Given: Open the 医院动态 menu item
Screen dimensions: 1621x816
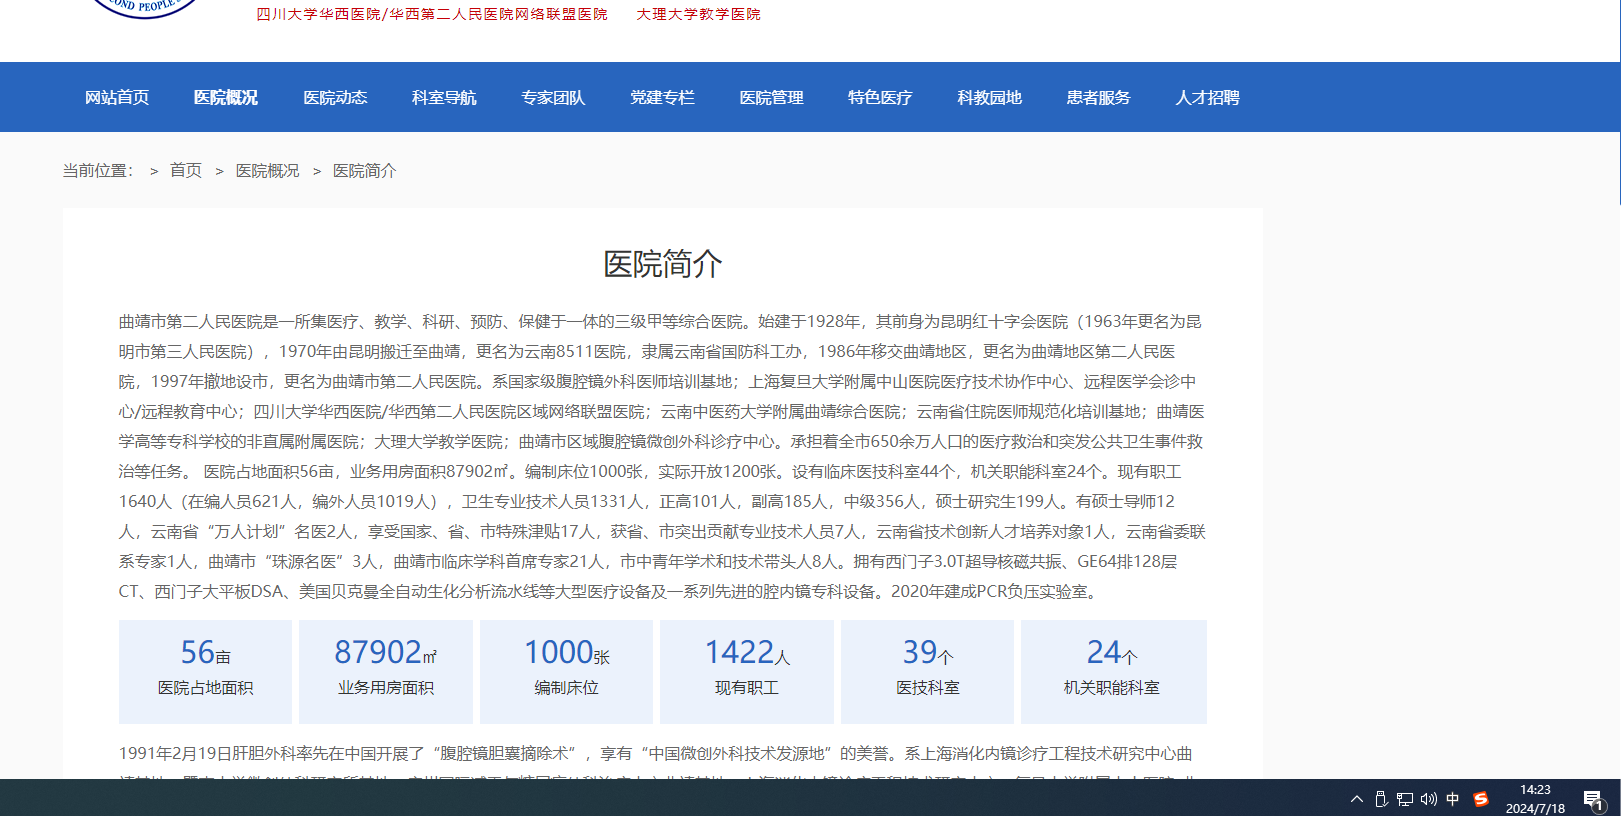Looking at the screenshot, I should (335, 98).
